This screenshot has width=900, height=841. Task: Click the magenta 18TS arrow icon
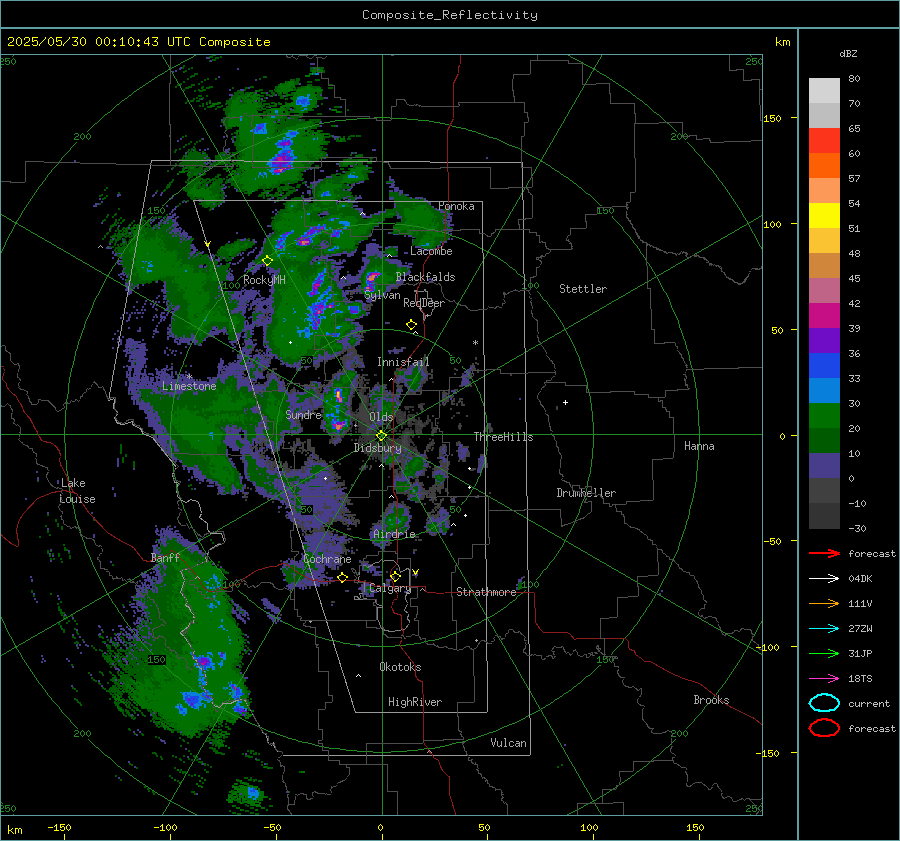click(824, 679)
